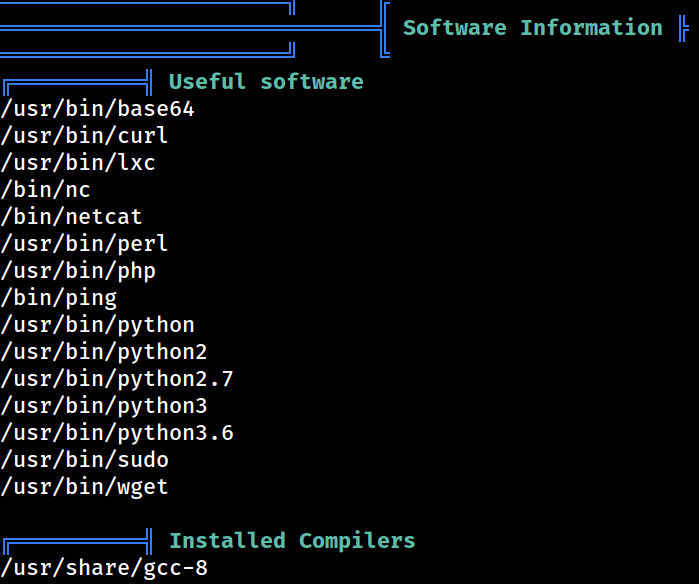The width and height of the screenshot is (699, 584).
Task: Select the /usr/share/gcc-8 line
Action: coord(104,568)
